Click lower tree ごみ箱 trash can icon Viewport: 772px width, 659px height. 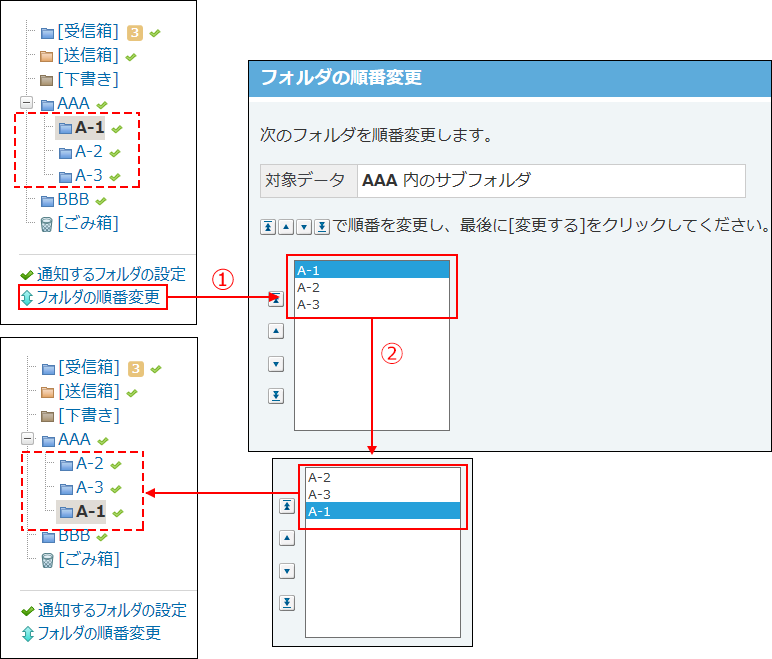point(47,560)
